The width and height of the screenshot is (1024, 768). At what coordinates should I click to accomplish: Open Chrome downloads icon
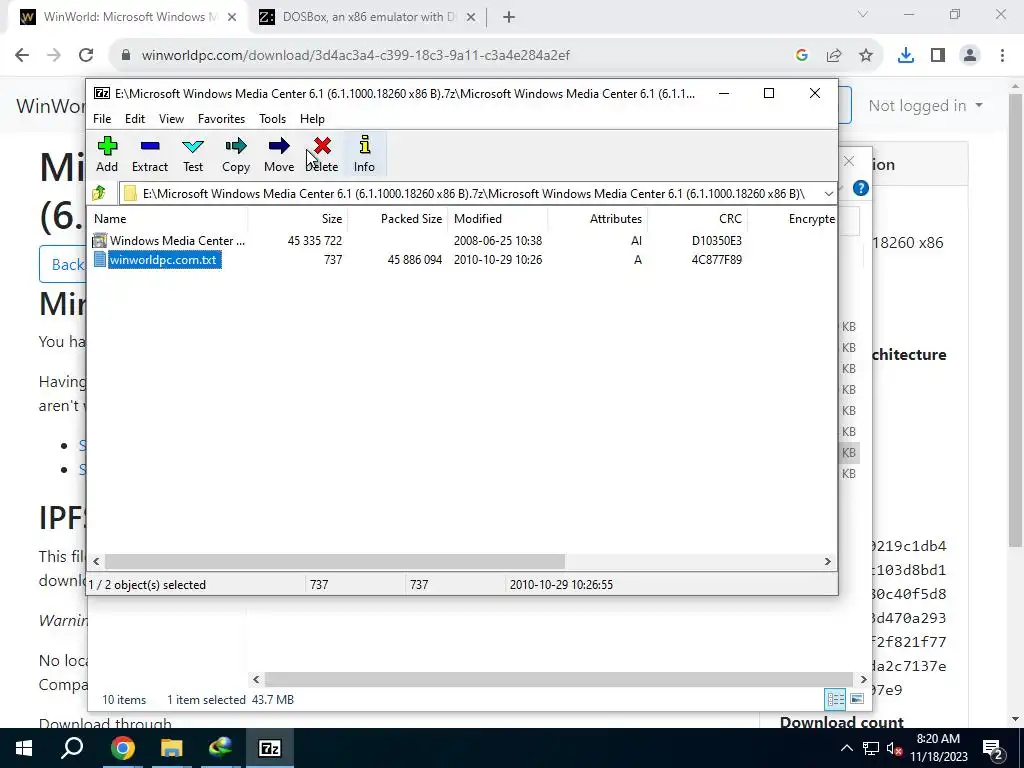[x=905, y=56]
